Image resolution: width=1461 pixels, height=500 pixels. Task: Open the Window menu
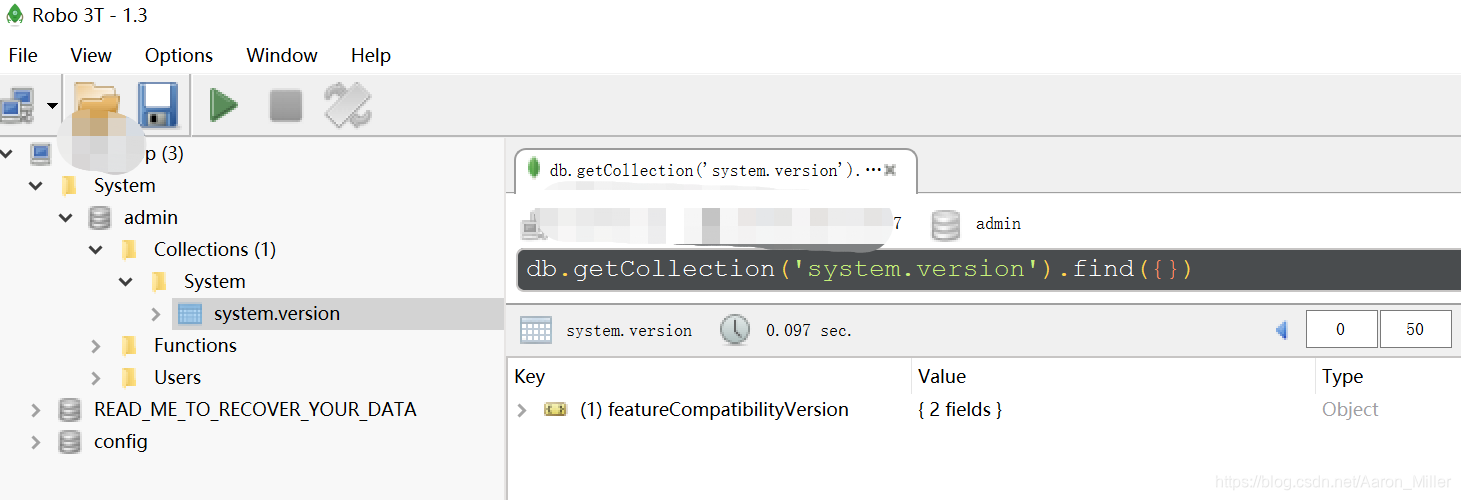coord(282,55)
